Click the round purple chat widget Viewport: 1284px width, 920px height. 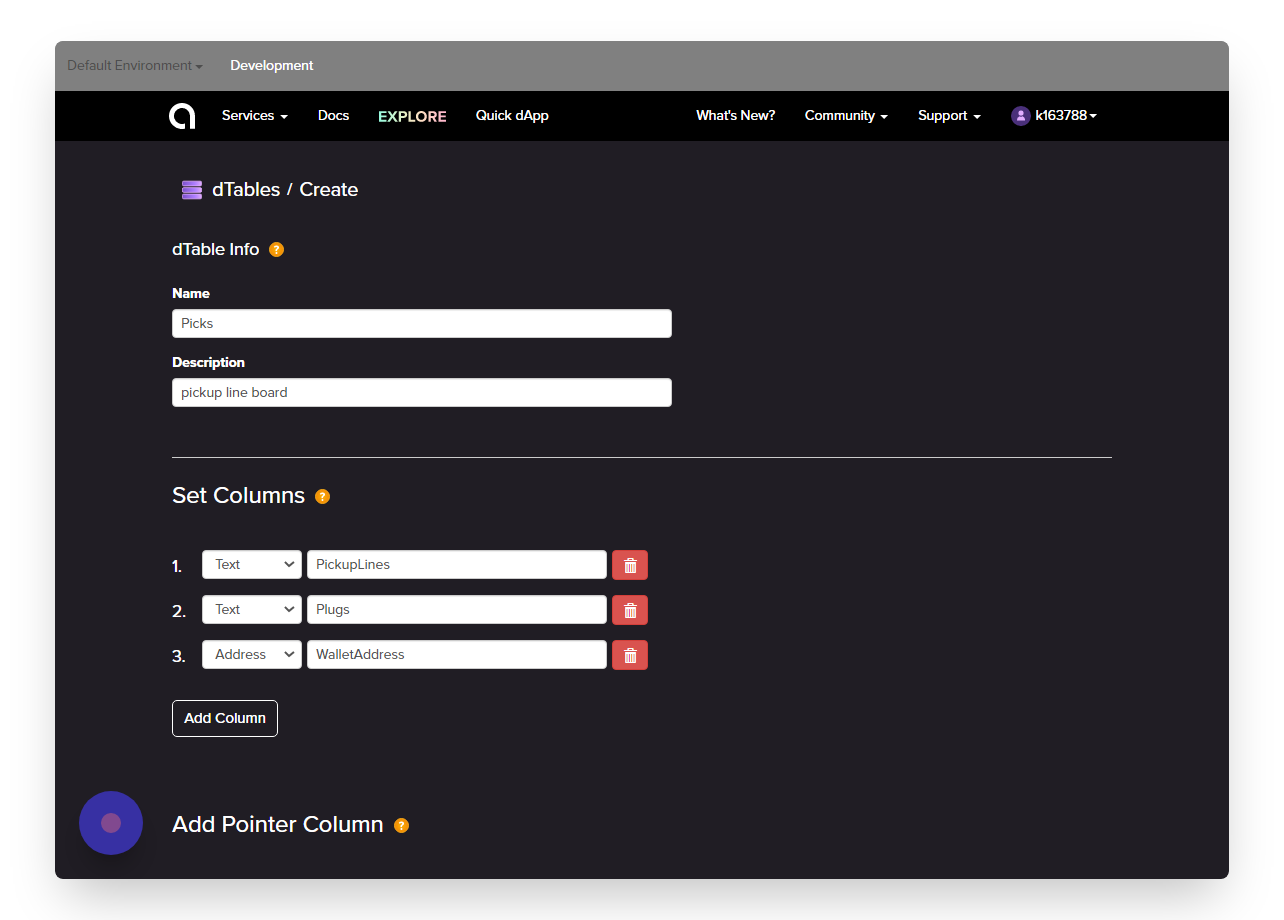pyautogui.click(x=111, y=823)
